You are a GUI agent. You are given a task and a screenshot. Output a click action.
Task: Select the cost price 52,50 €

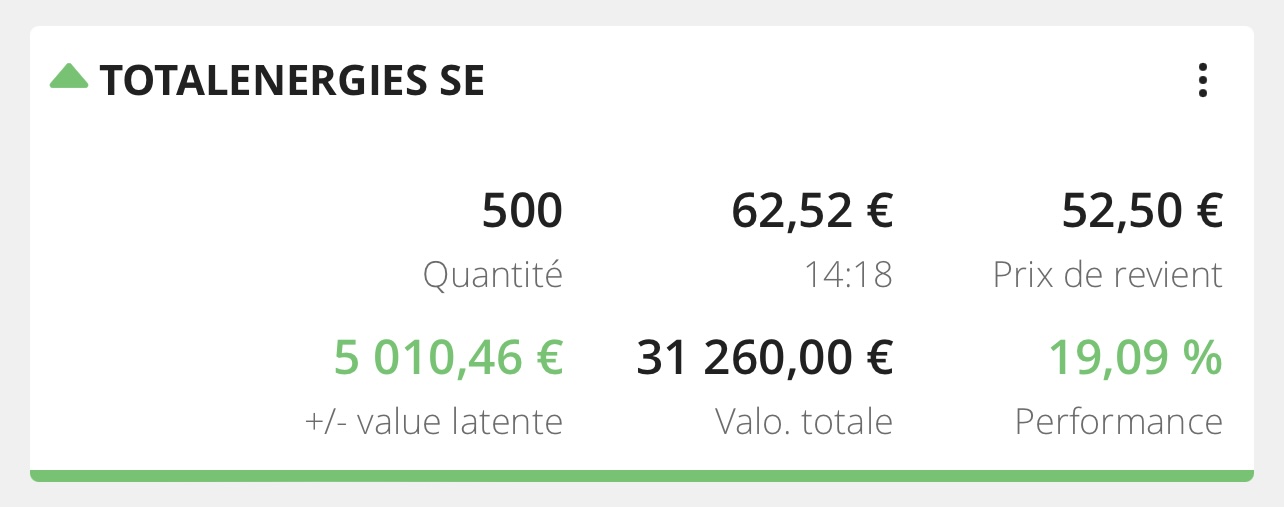1142,212
